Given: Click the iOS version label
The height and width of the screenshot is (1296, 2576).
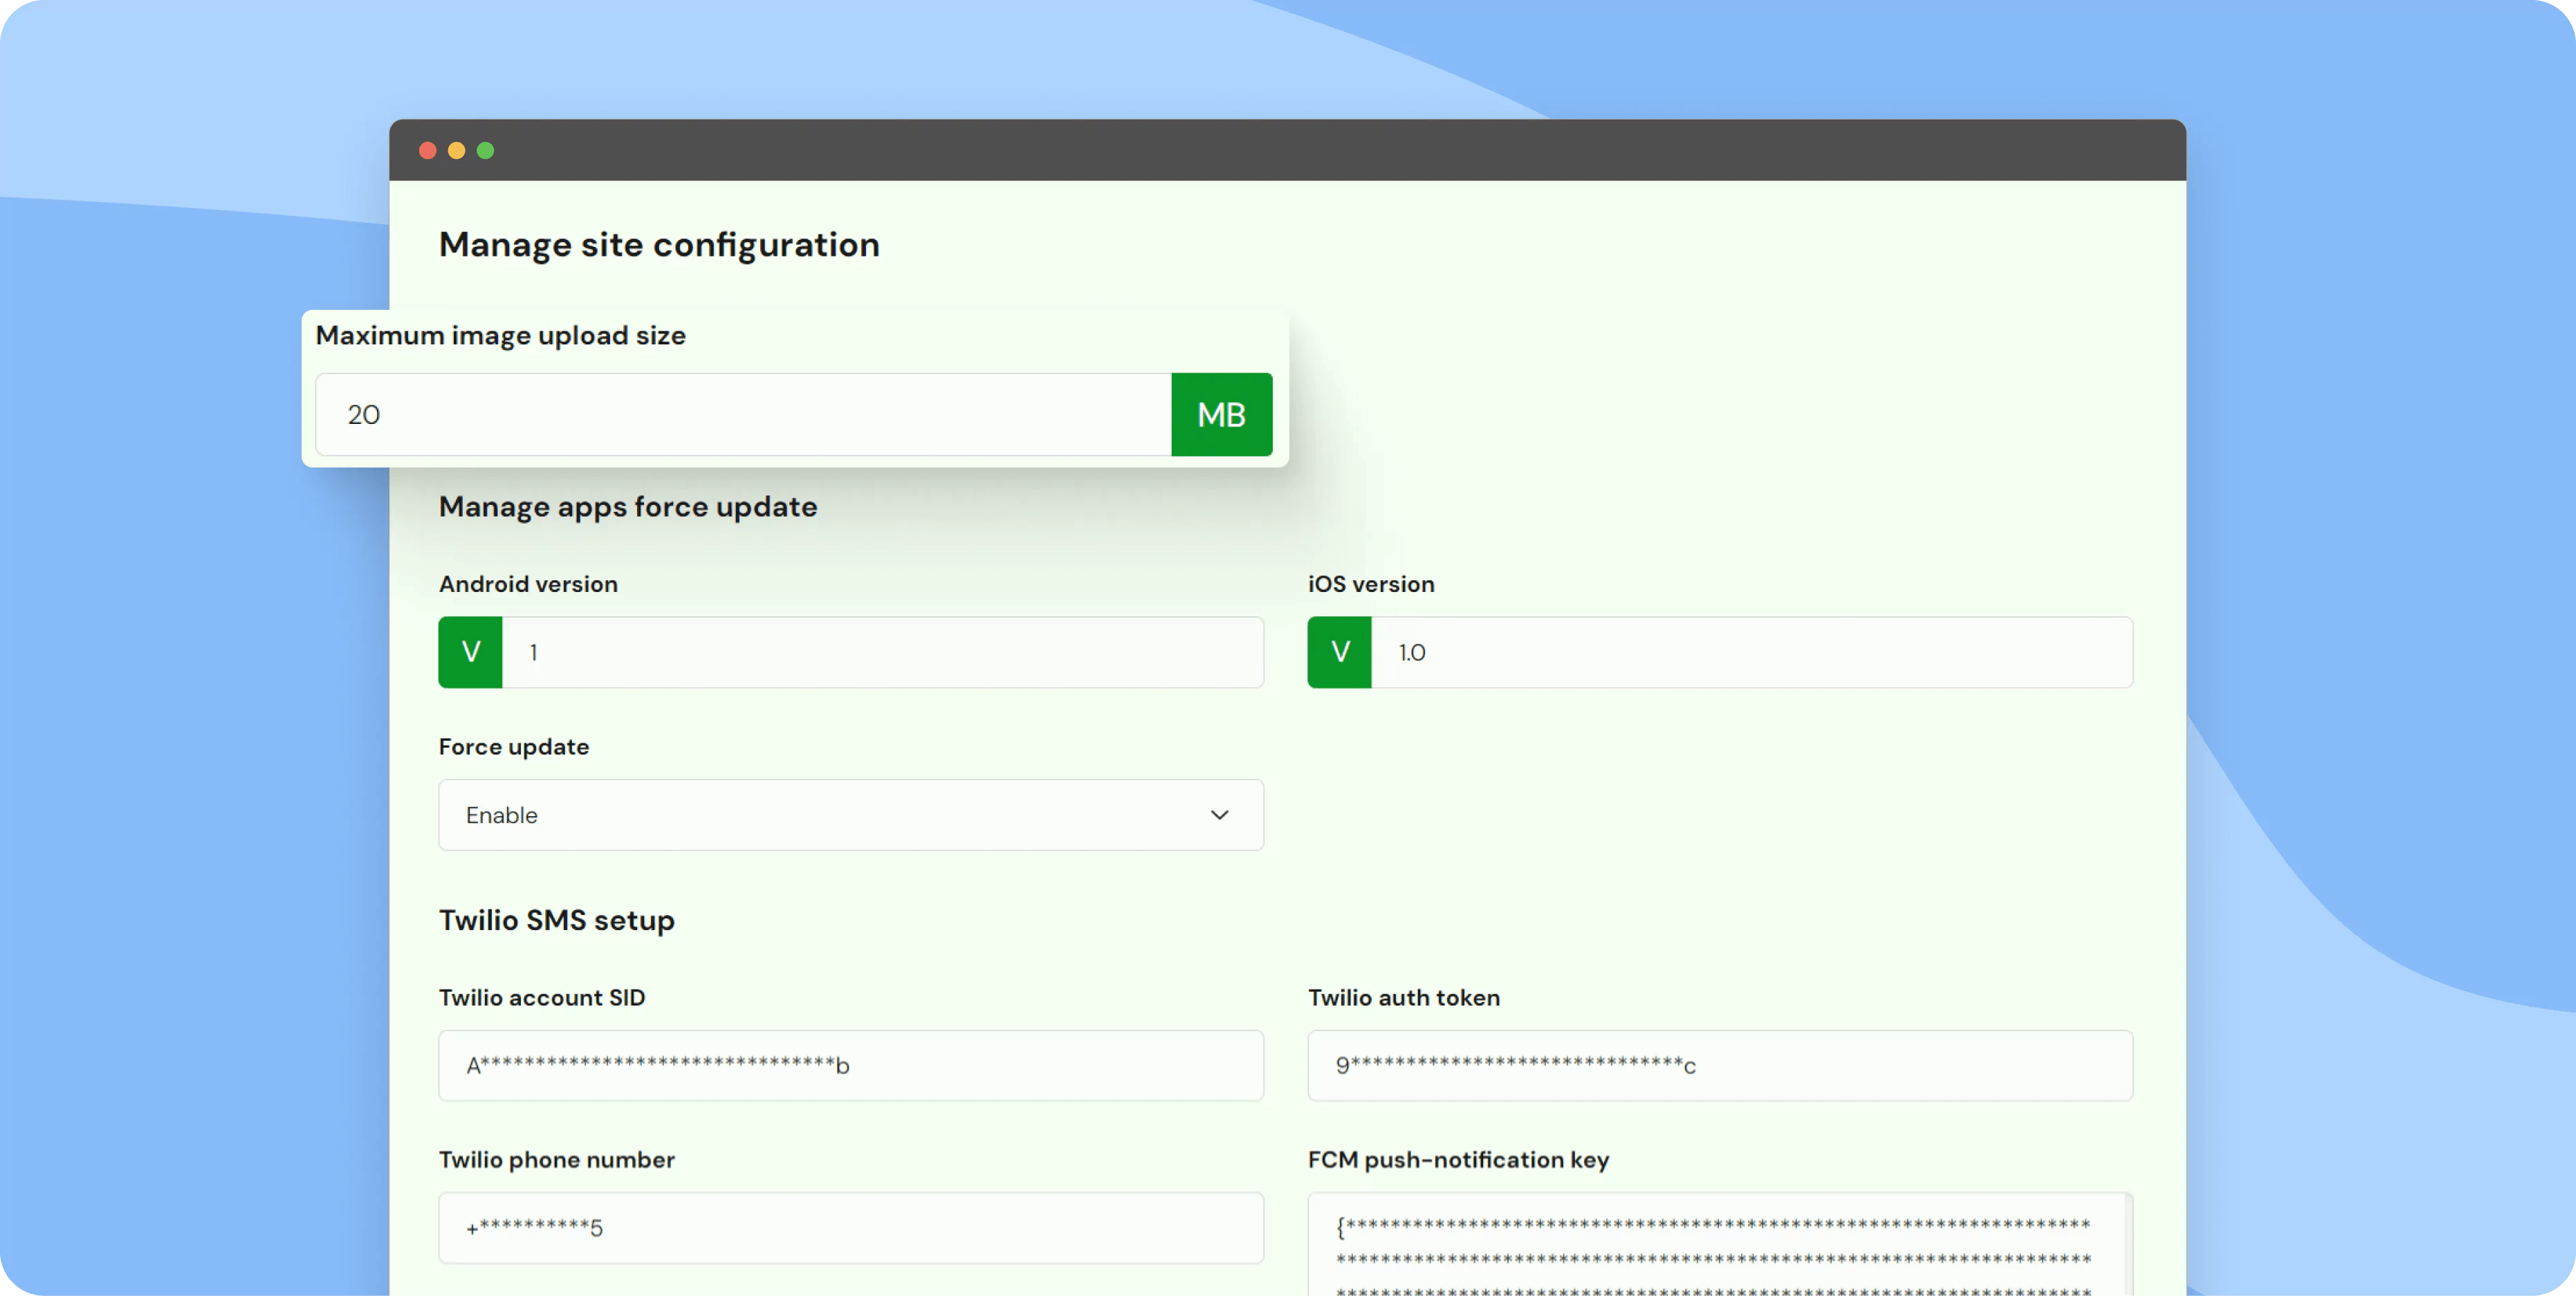Looking at the screenshot, I should coord(1371,584).
